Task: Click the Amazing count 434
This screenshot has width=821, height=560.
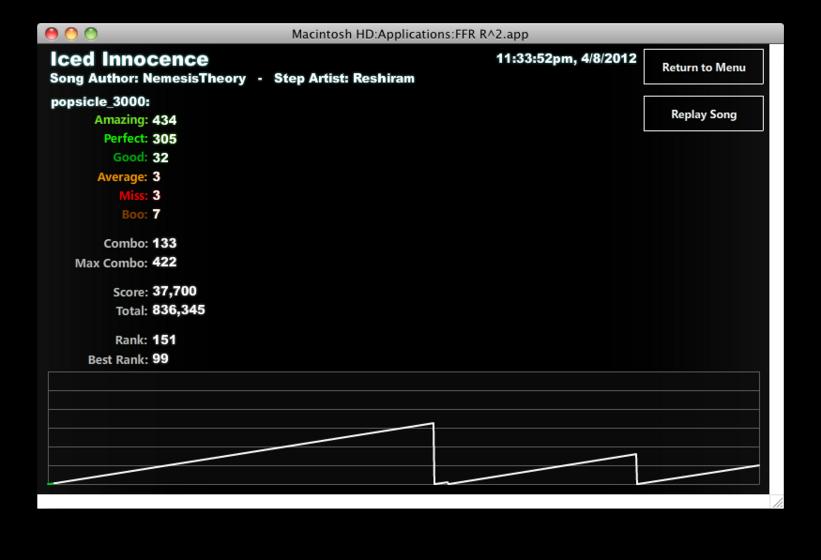Action: coord(164,120)
